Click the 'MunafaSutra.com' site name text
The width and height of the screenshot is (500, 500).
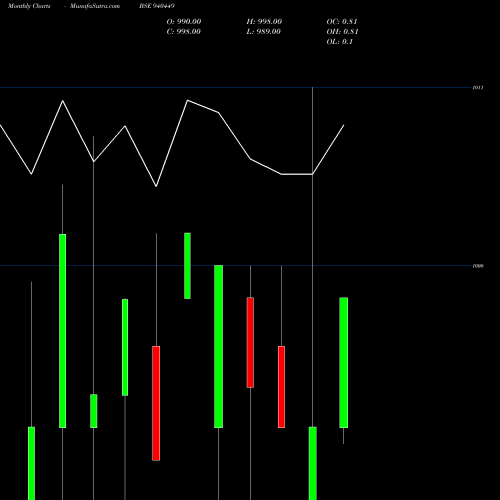click(x=95, y=6)
